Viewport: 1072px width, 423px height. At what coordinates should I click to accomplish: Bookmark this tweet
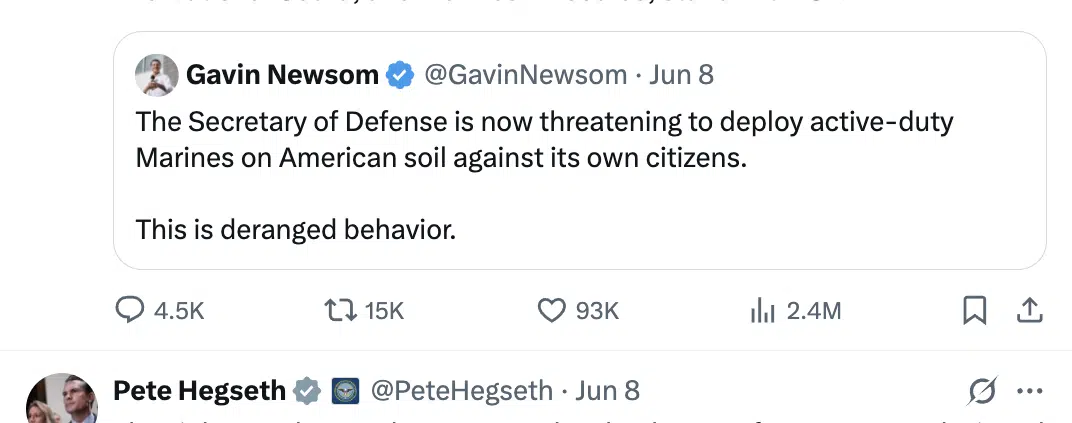click(x=974, y=311)
